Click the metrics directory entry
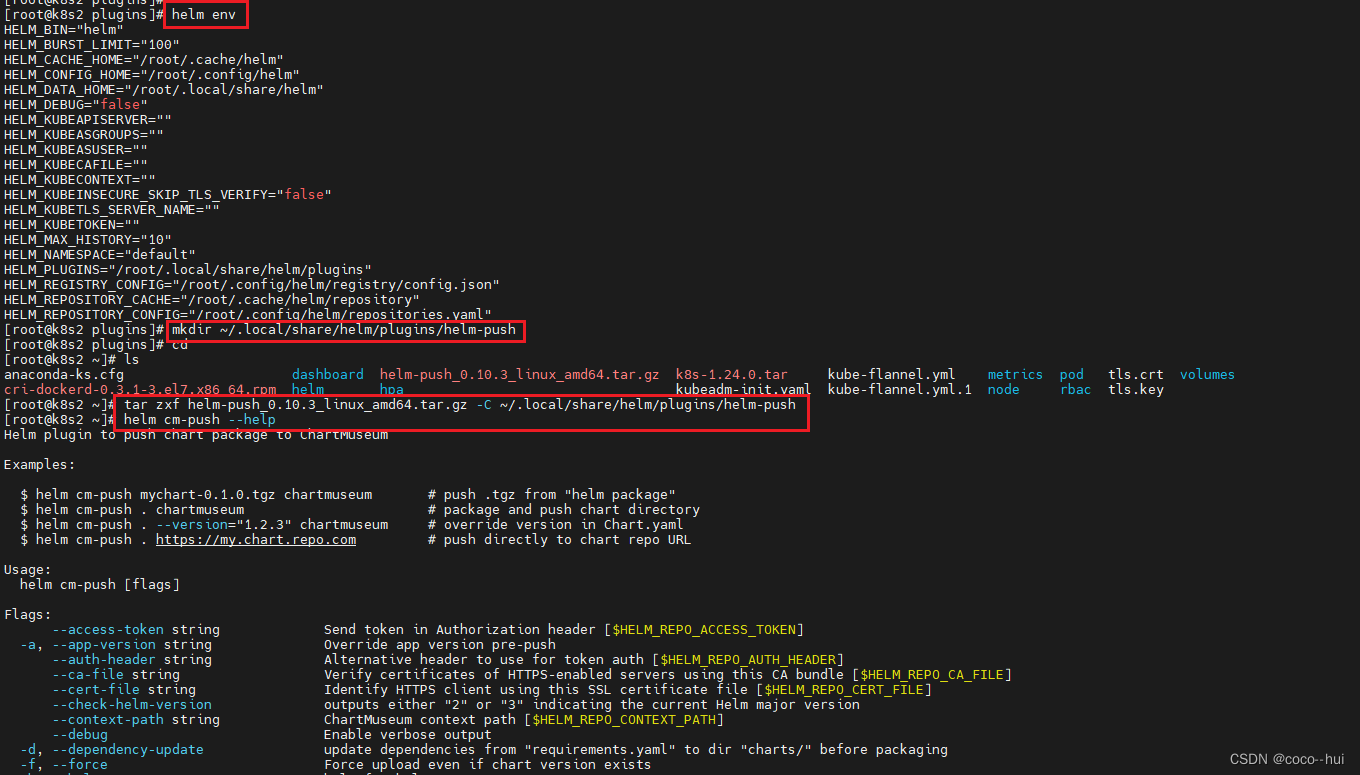The width and height of the screenshot is (1360, 775). coord(1015,375)
